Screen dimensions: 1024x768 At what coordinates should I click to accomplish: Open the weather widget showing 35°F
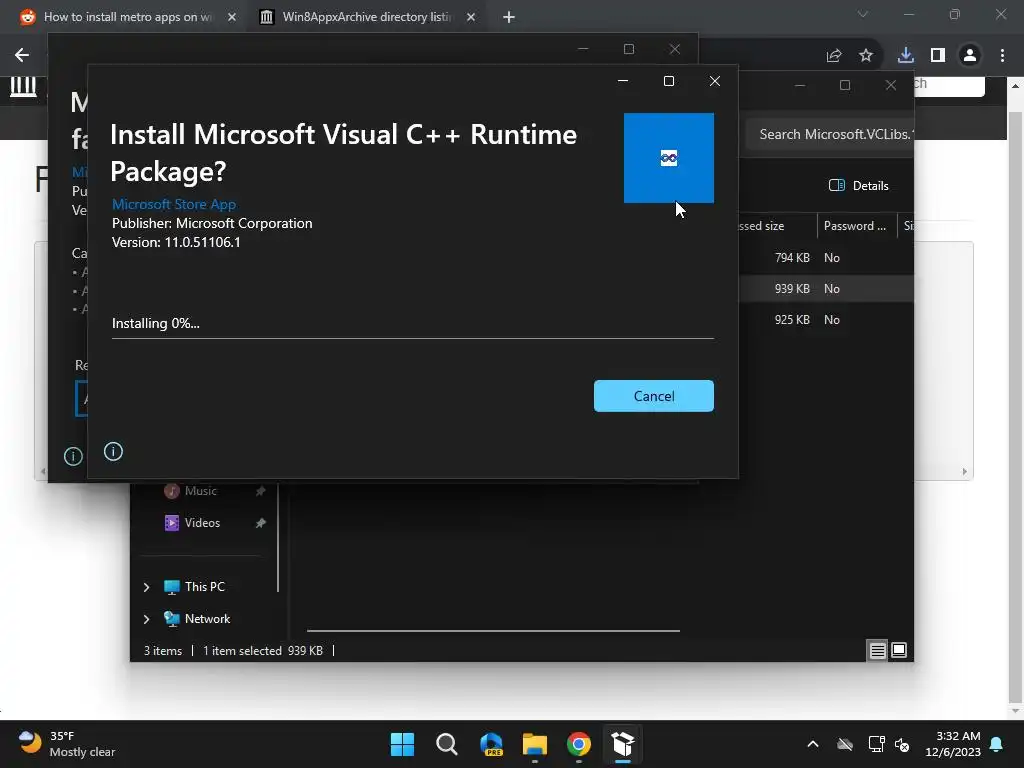coord(67,744)
